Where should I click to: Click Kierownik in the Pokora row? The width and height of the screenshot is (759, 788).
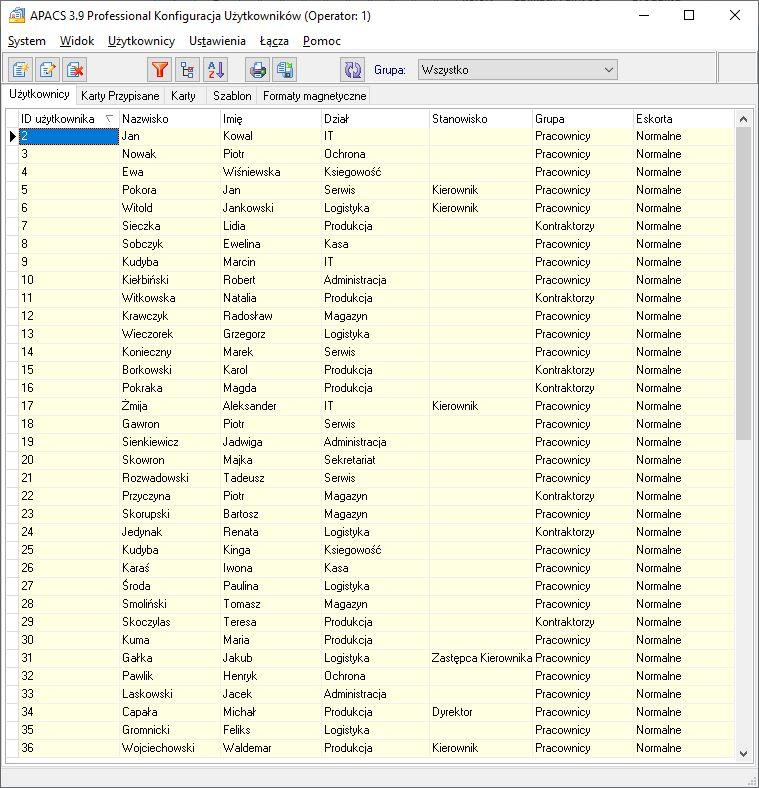455,190
